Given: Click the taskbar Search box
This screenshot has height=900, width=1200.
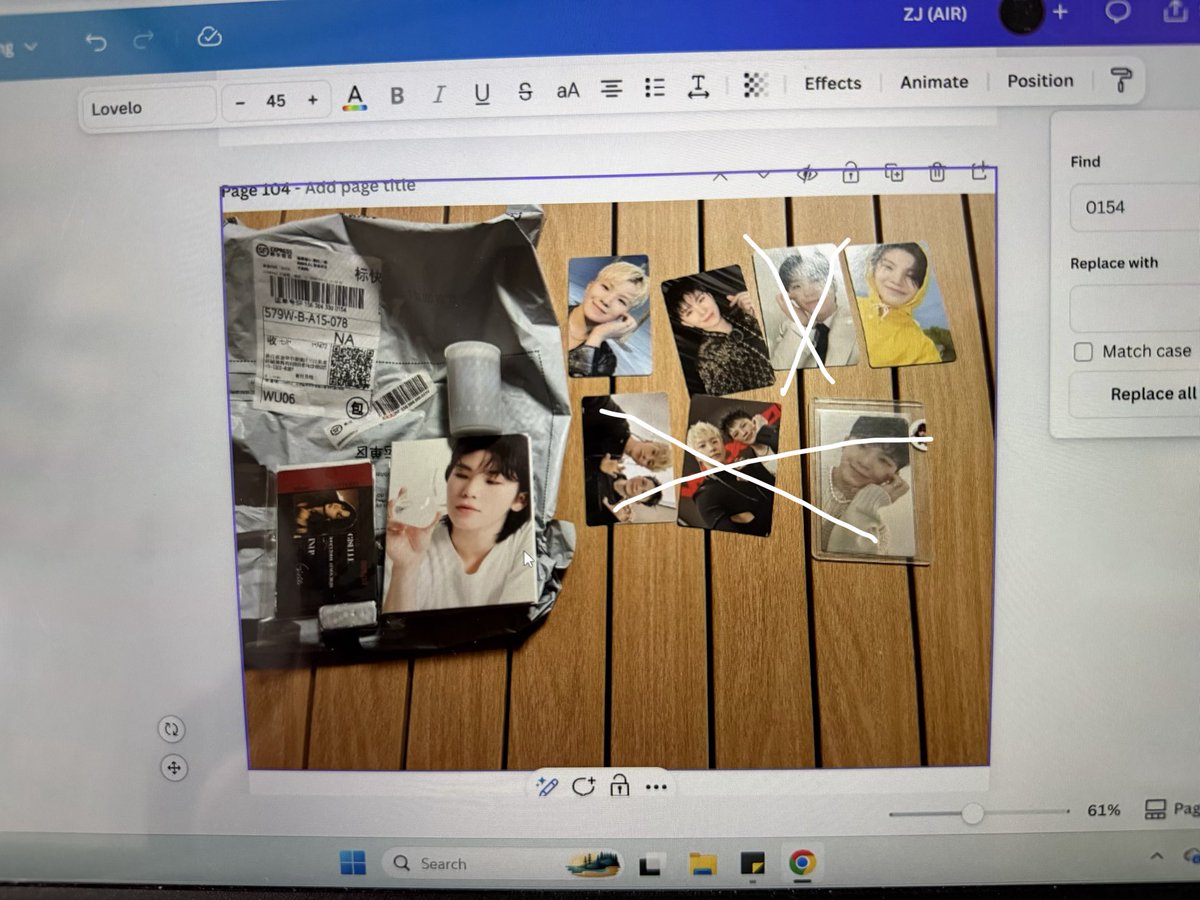Looking at the screenshot, I should [x=505, y=863].
